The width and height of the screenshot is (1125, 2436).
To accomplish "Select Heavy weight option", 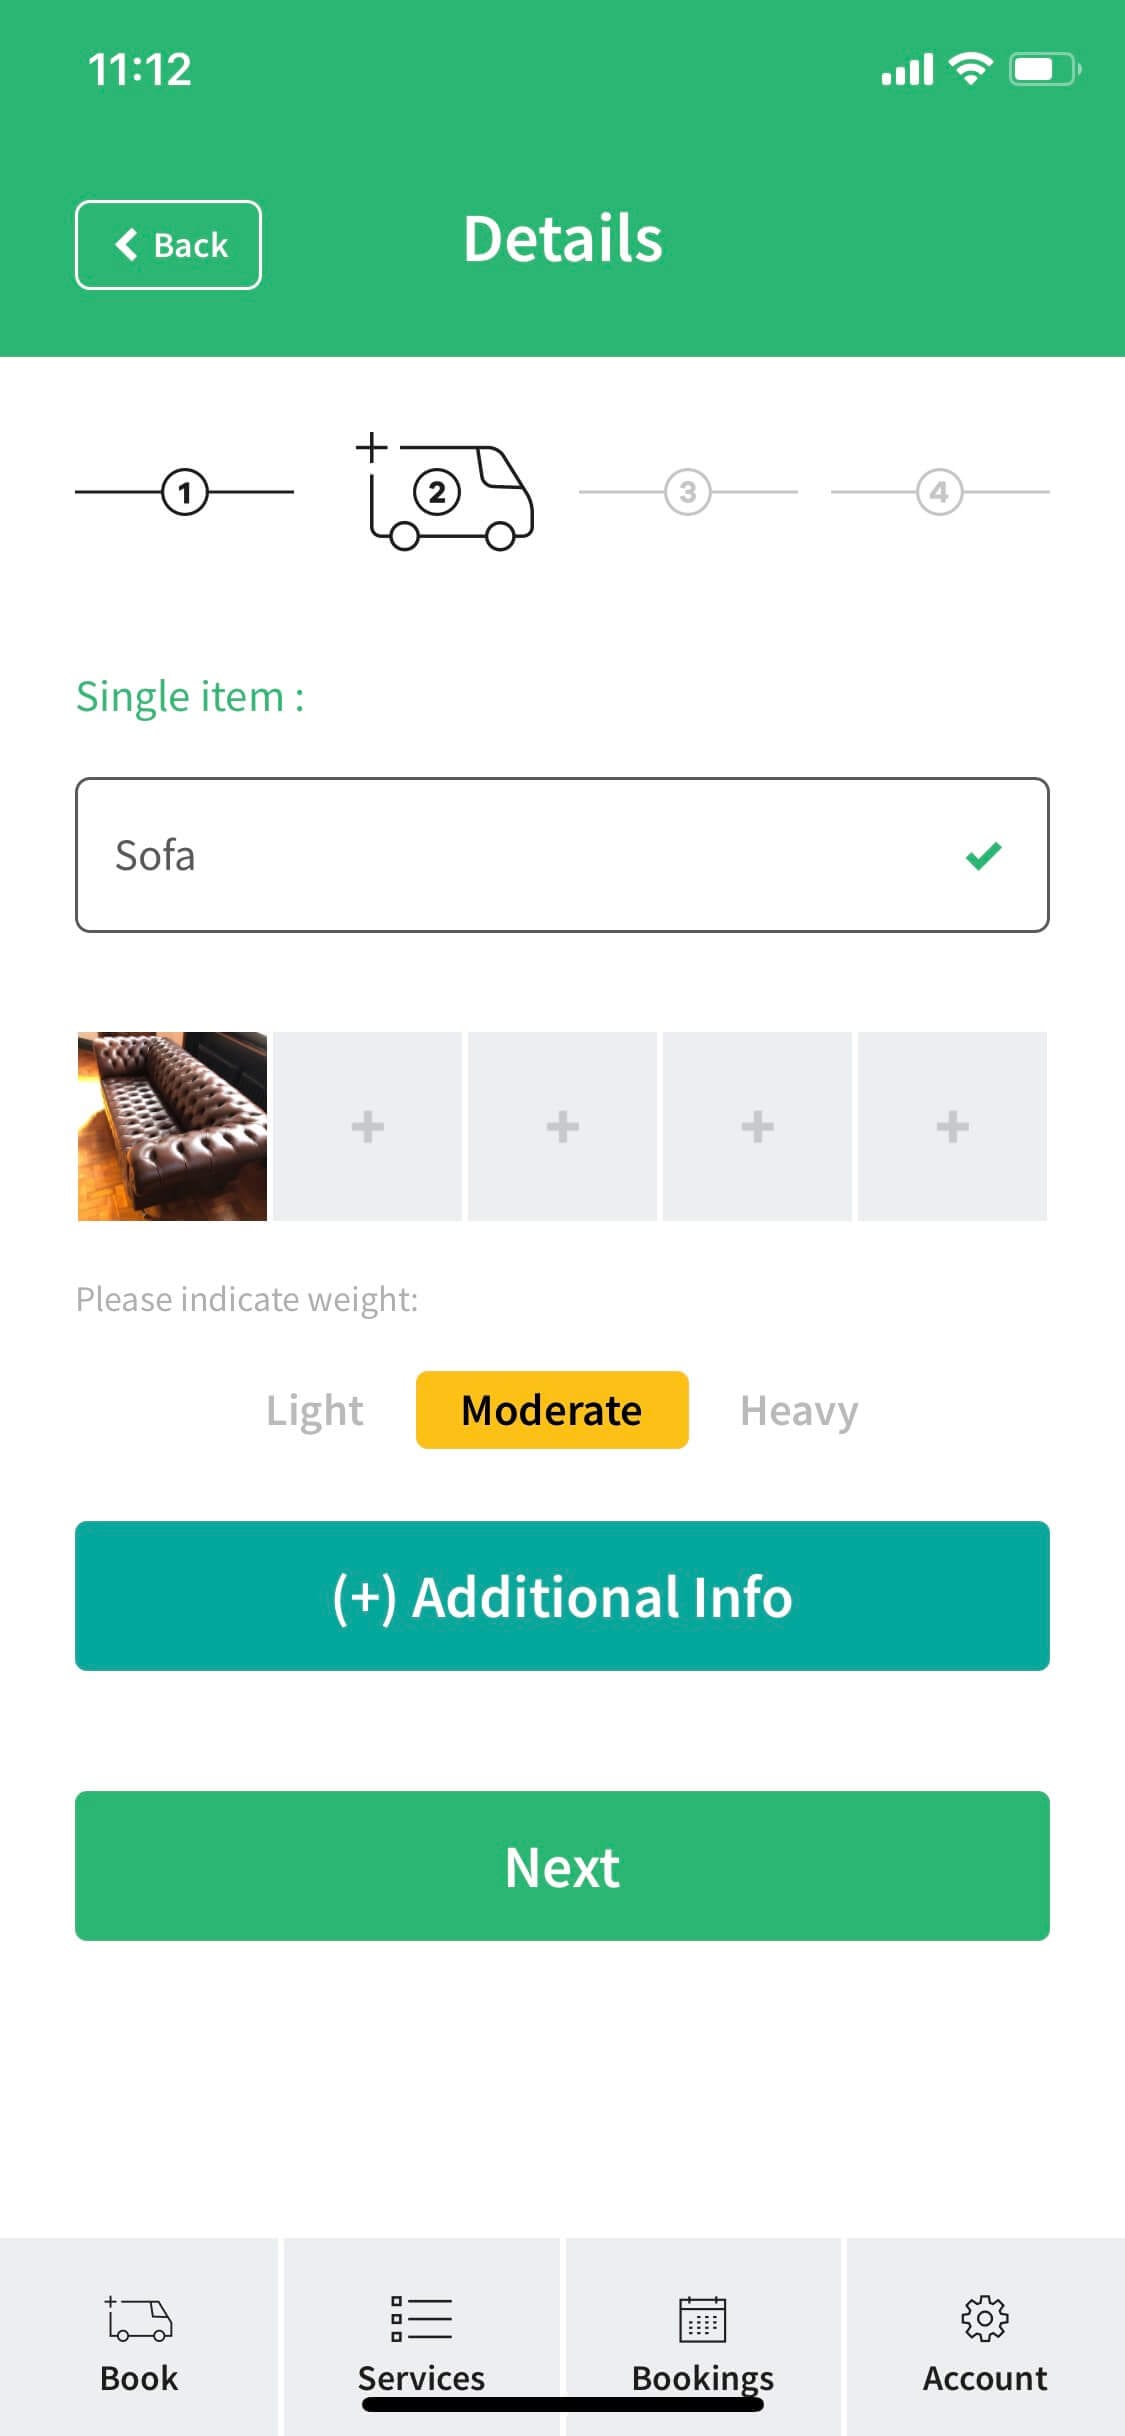I will [799, 1410].
